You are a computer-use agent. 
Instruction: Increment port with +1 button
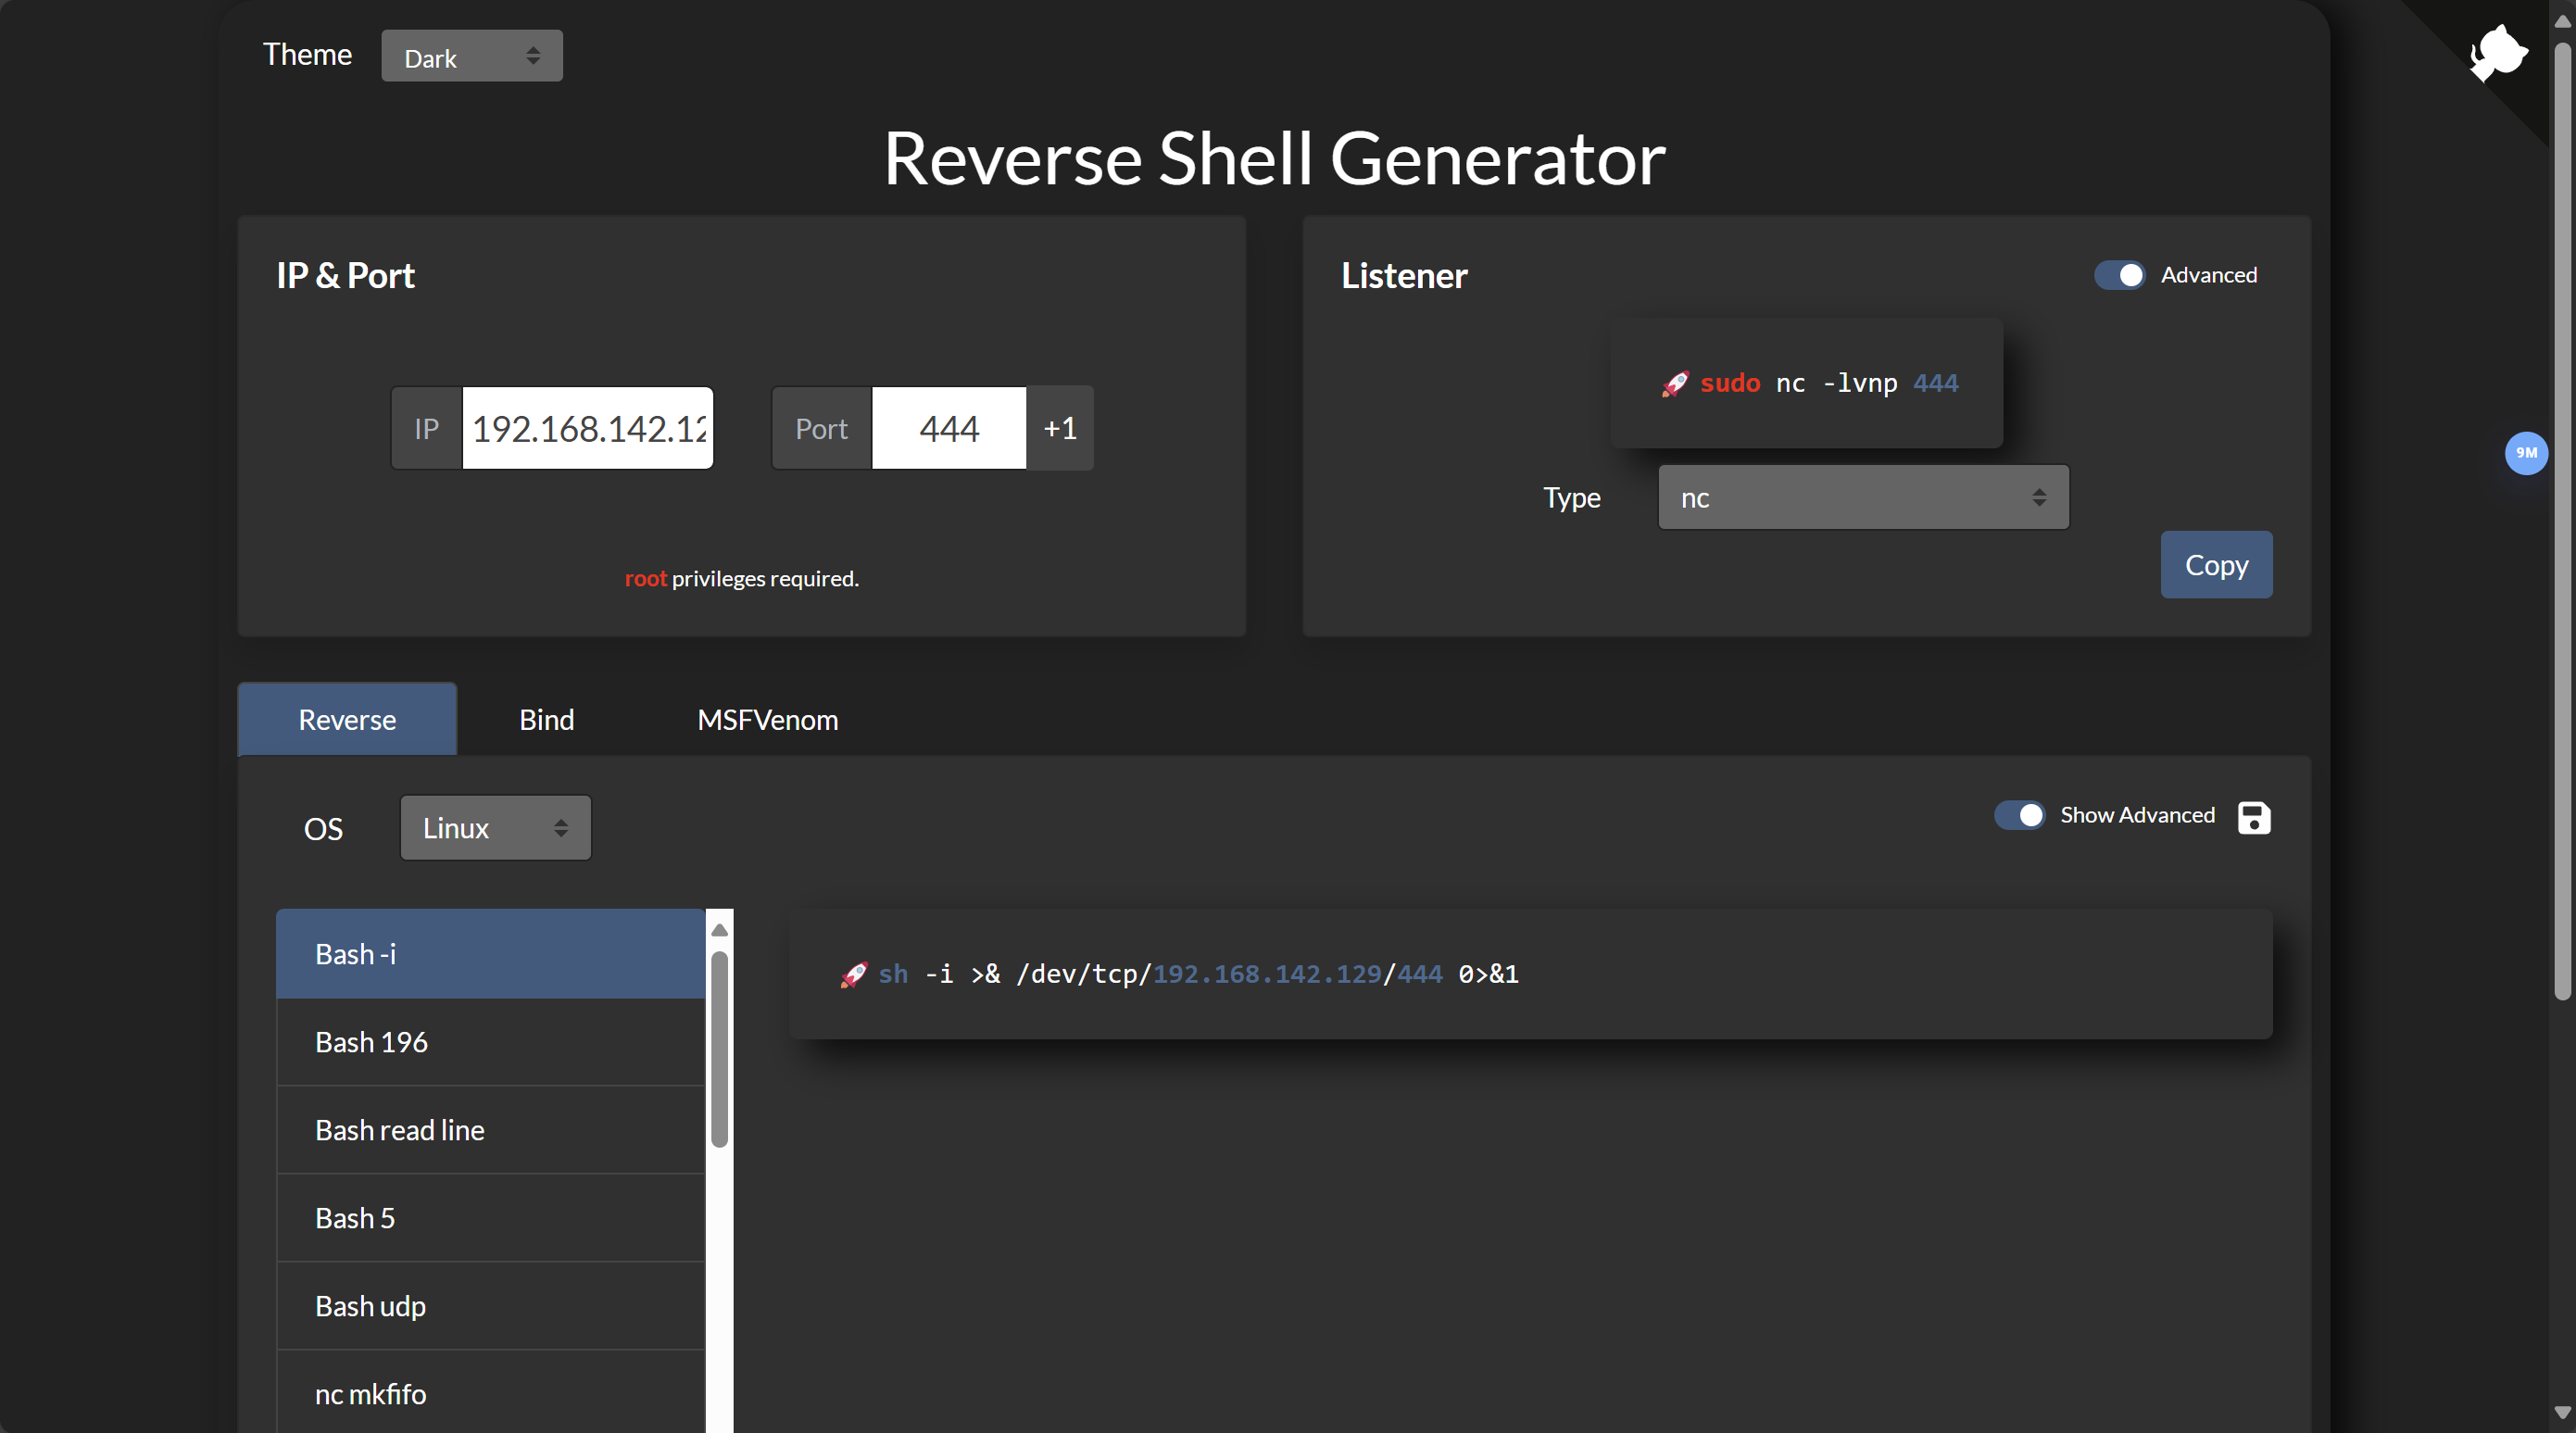pyautogui.click(x=1059, y=429)
